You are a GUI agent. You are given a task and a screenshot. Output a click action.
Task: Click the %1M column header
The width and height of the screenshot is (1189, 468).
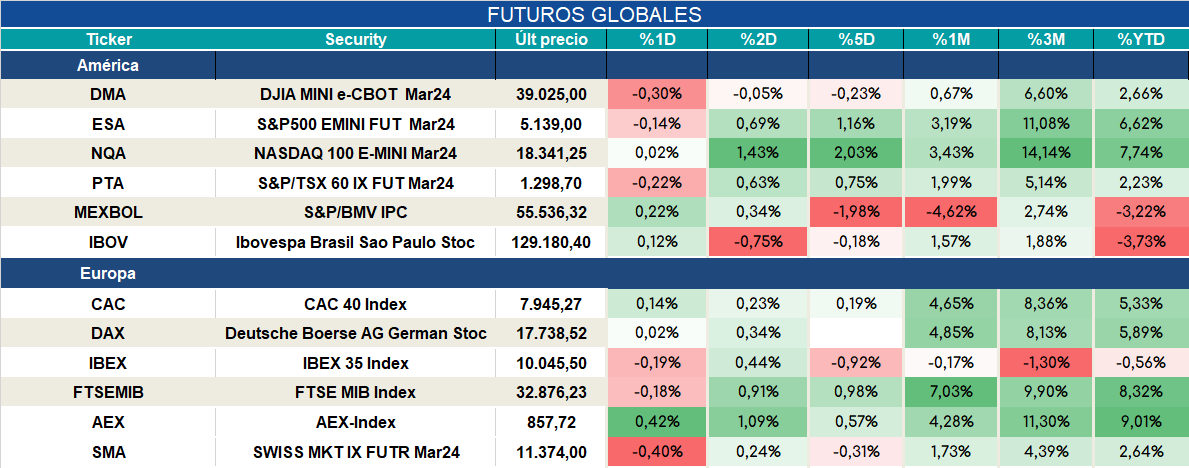951,39
